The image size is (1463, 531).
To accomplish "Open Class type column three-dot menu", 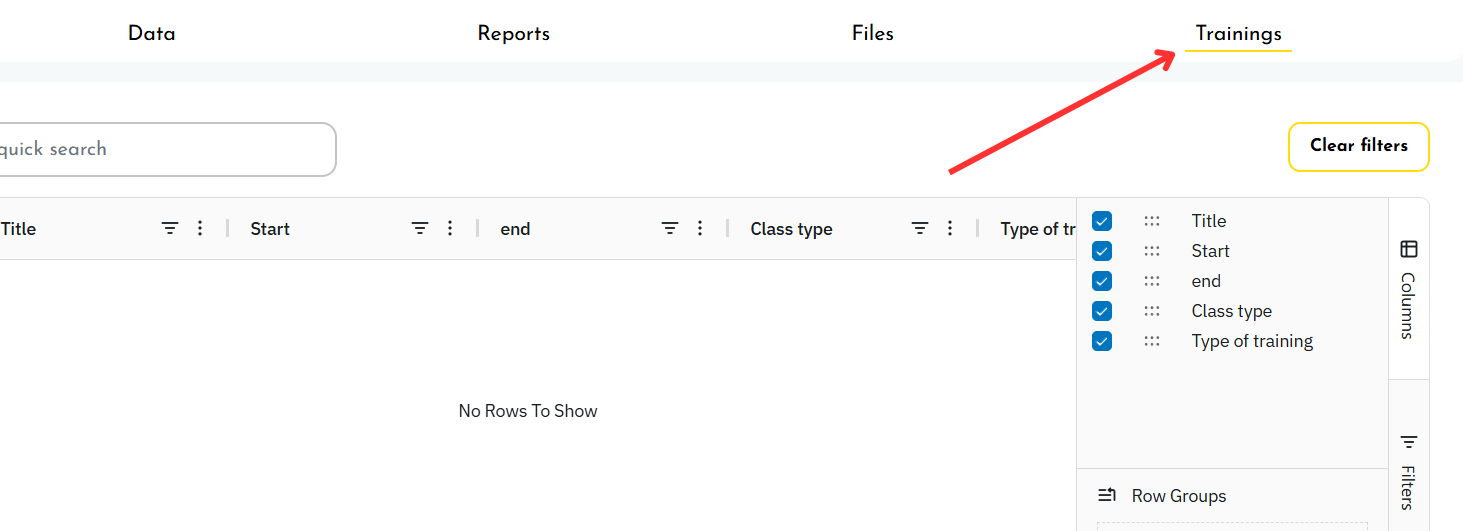I will click(950, 229).
